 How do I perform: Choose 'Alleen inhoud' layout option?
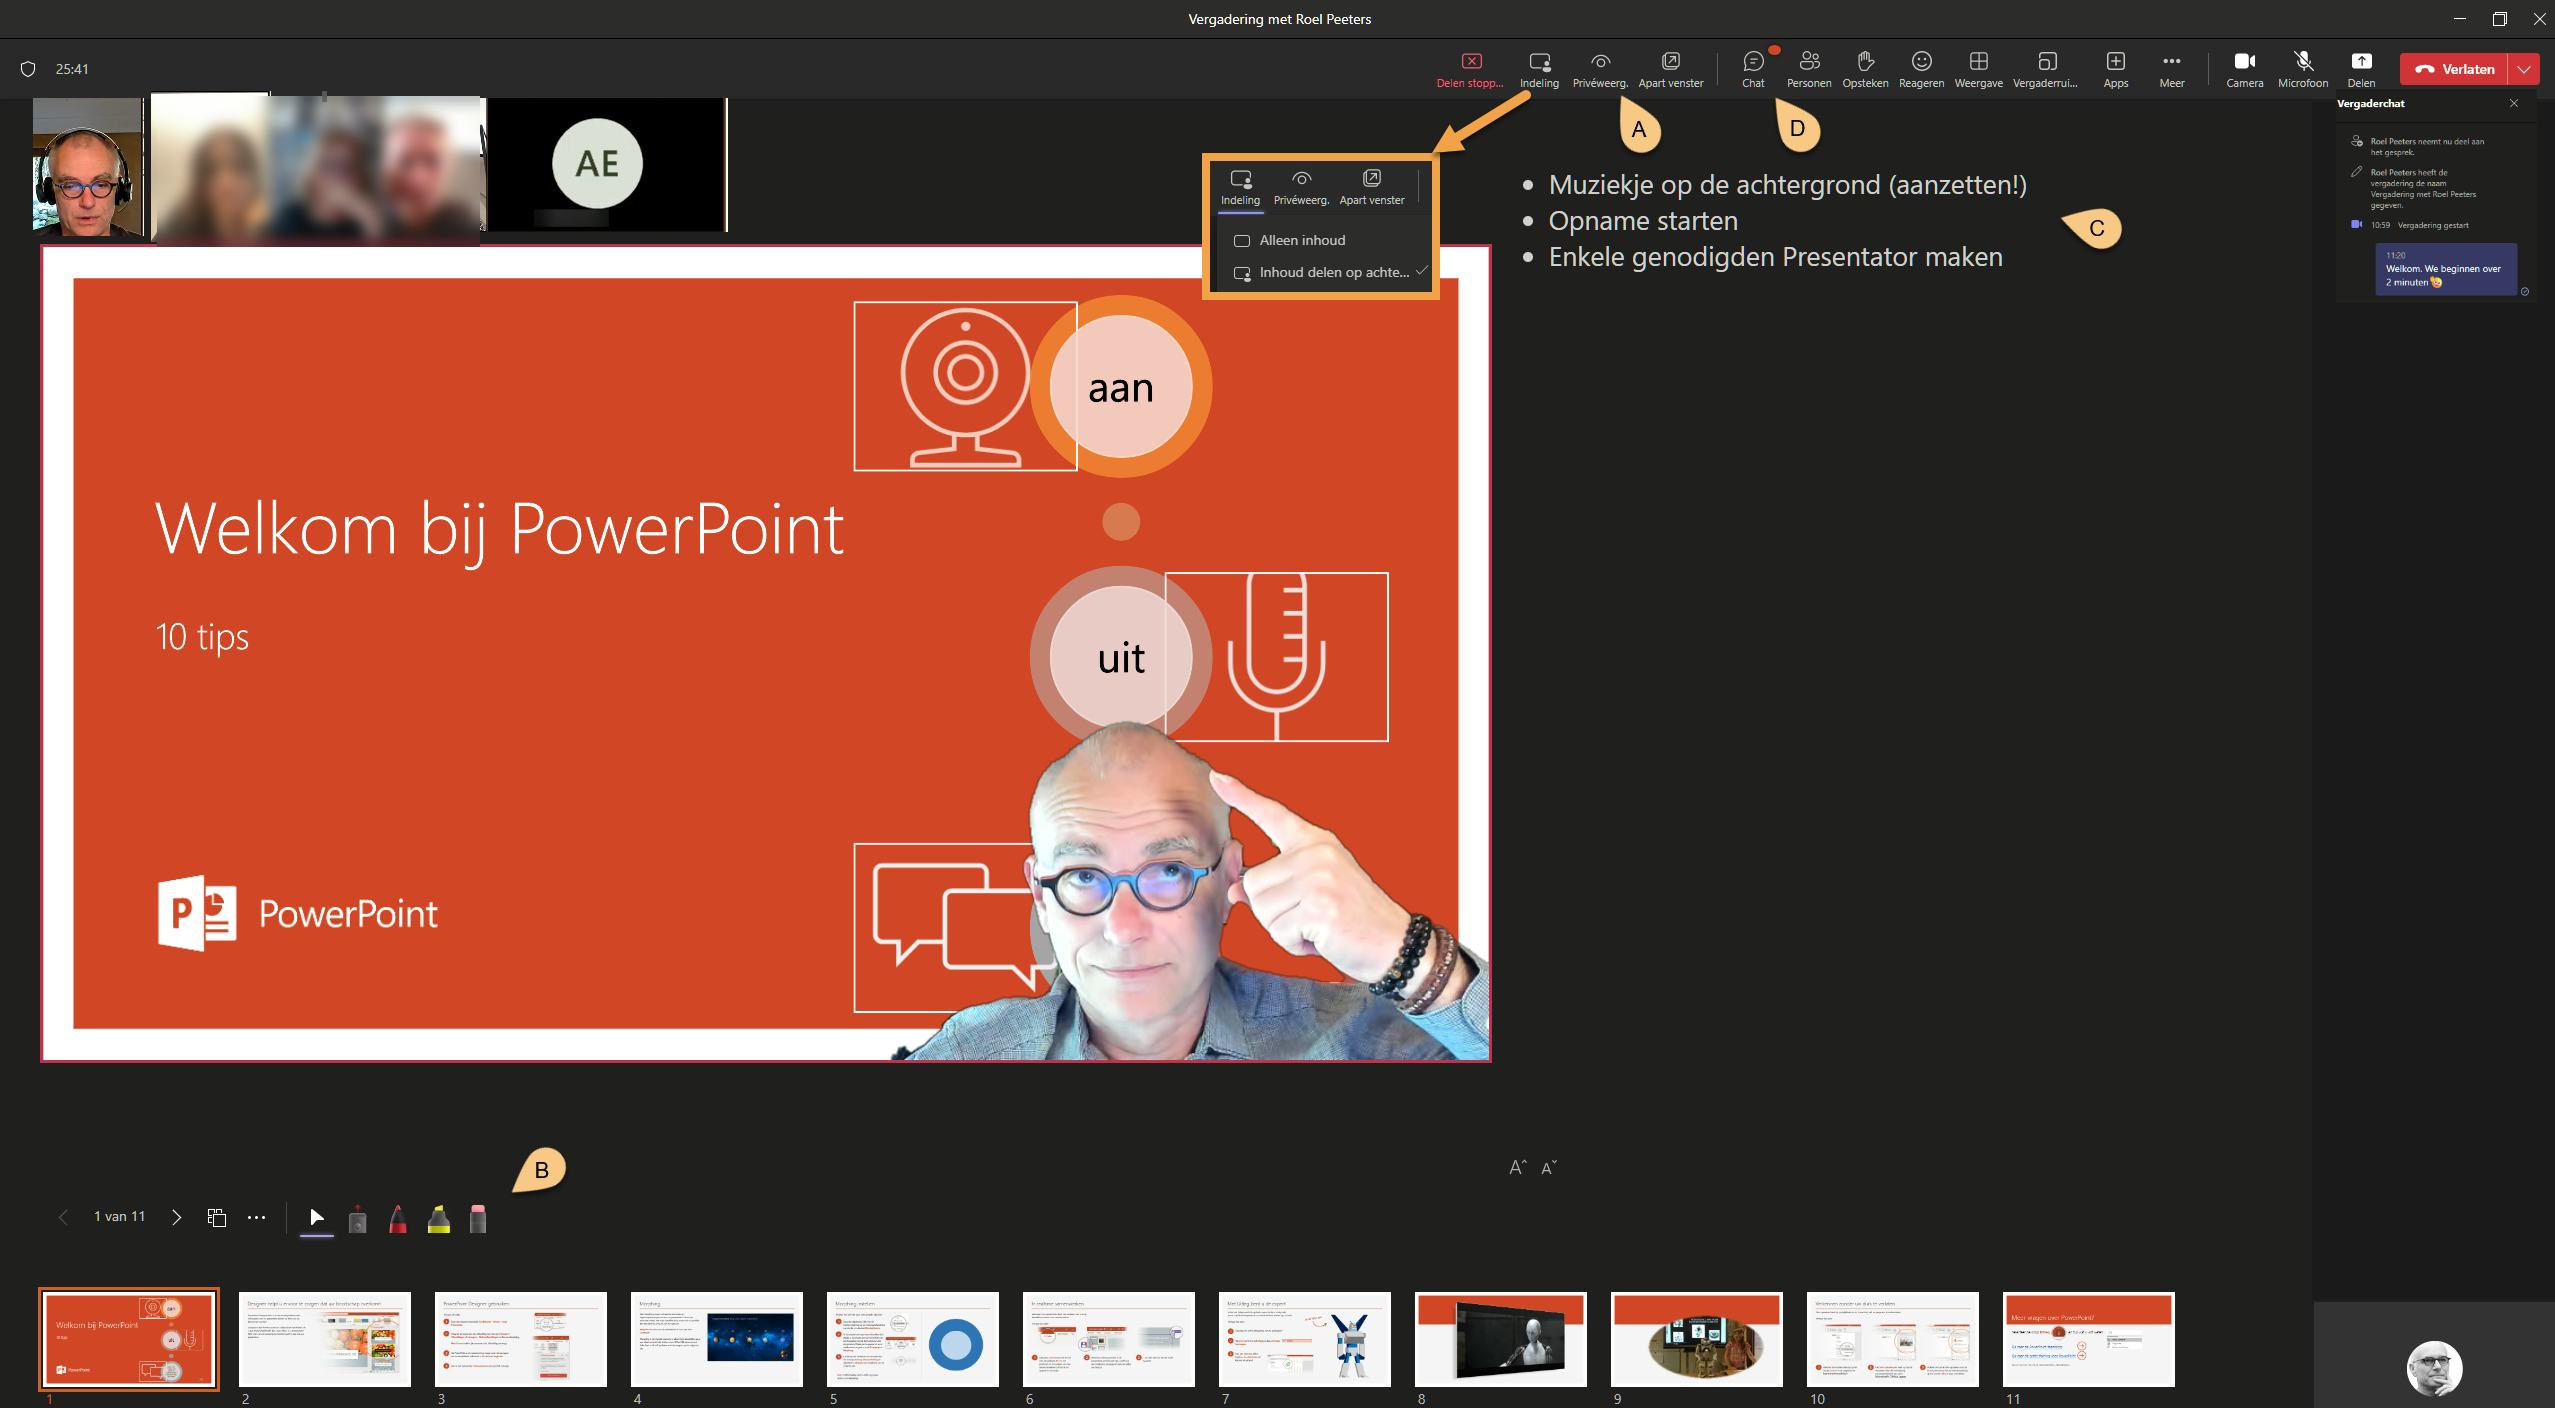[x=1301, y=241]
